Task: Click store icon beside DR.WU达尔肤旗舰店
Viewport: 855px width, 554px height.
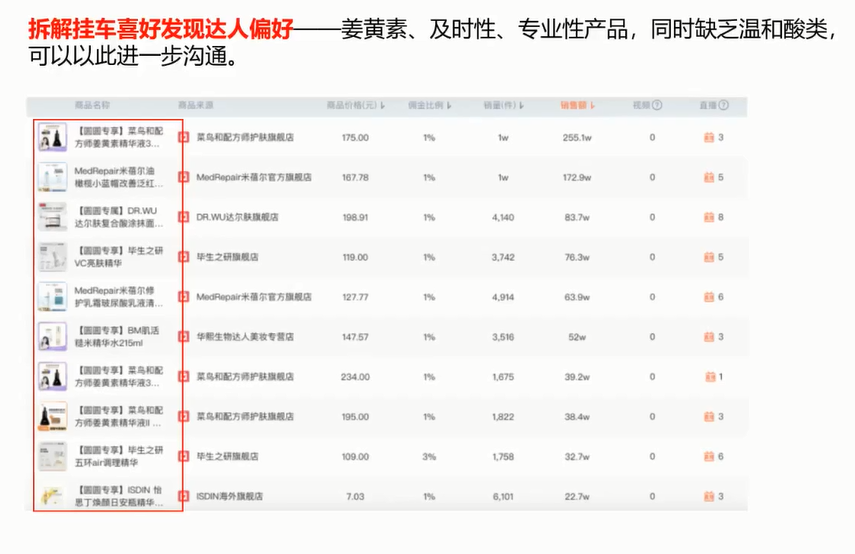Action: pos(184,217)
